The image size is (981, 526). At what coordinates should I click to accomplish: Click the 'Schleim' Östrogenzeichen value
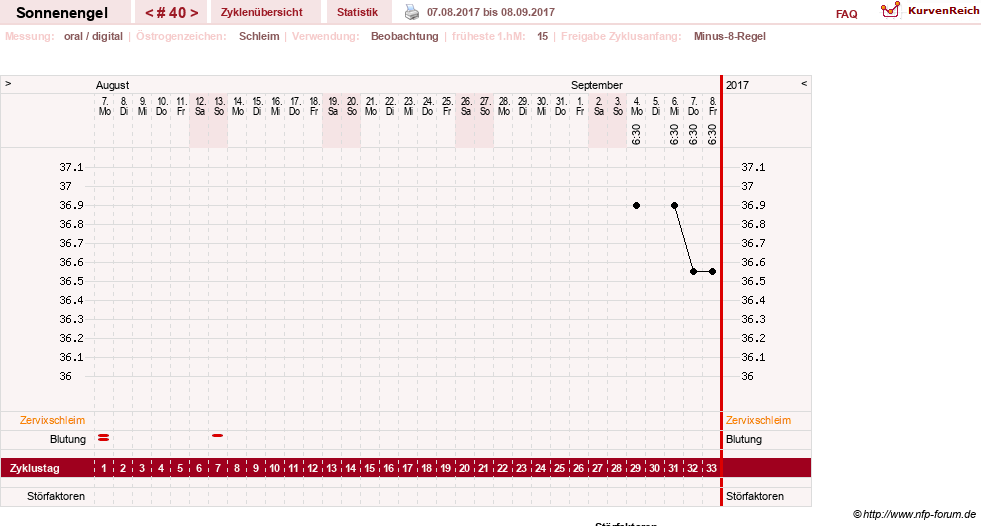pos(259,36)
